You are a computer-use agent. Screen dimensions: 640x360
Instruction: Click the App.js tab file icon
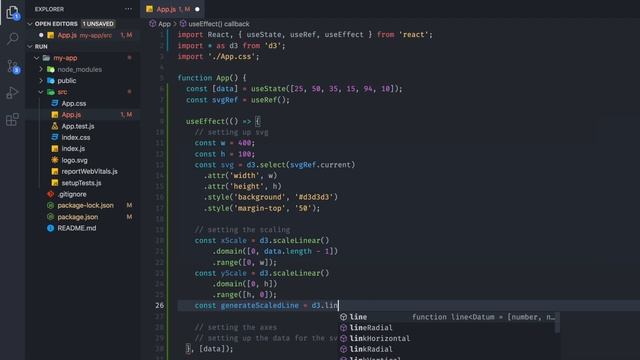click(x=149, y=9)
